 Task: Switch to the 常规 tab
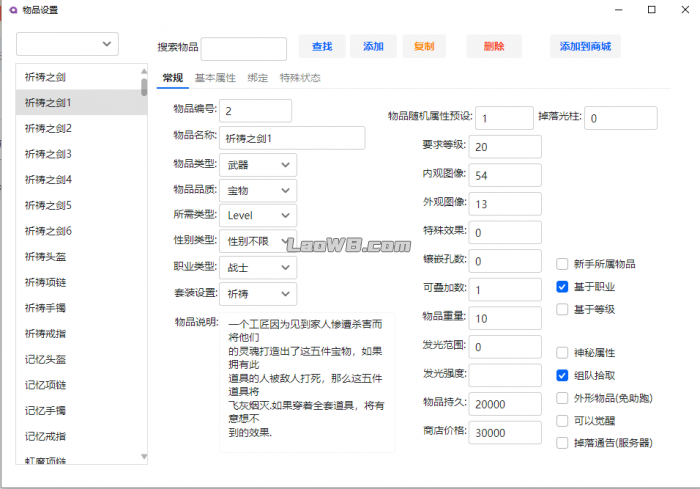click(x=173, y=78)
